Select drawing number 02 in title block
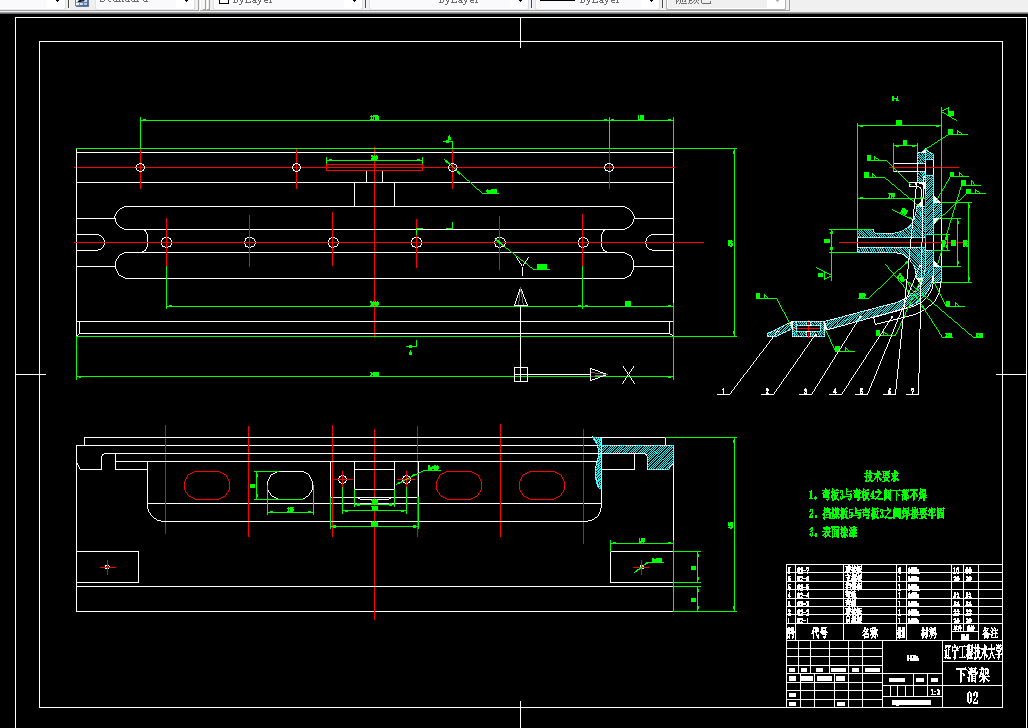The height and width of the screenshot is (728, 1028). pos(972,698)
